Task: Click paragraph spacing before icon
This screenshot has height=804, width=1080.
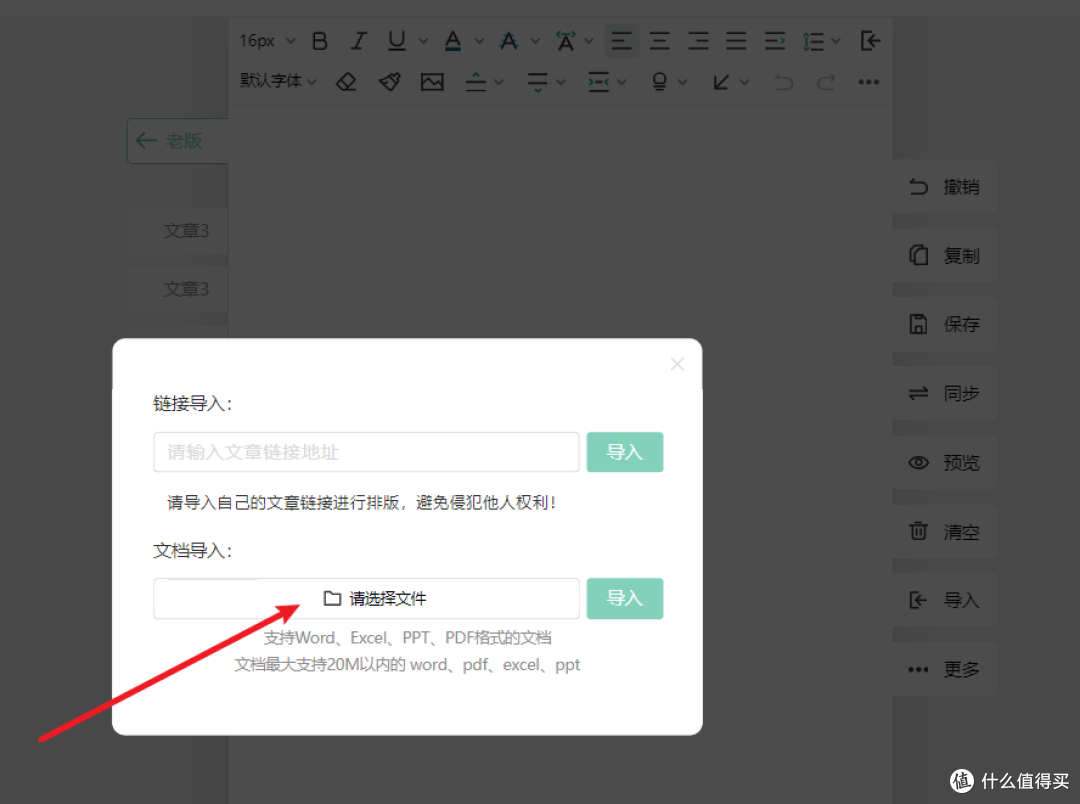Action: 476,82
